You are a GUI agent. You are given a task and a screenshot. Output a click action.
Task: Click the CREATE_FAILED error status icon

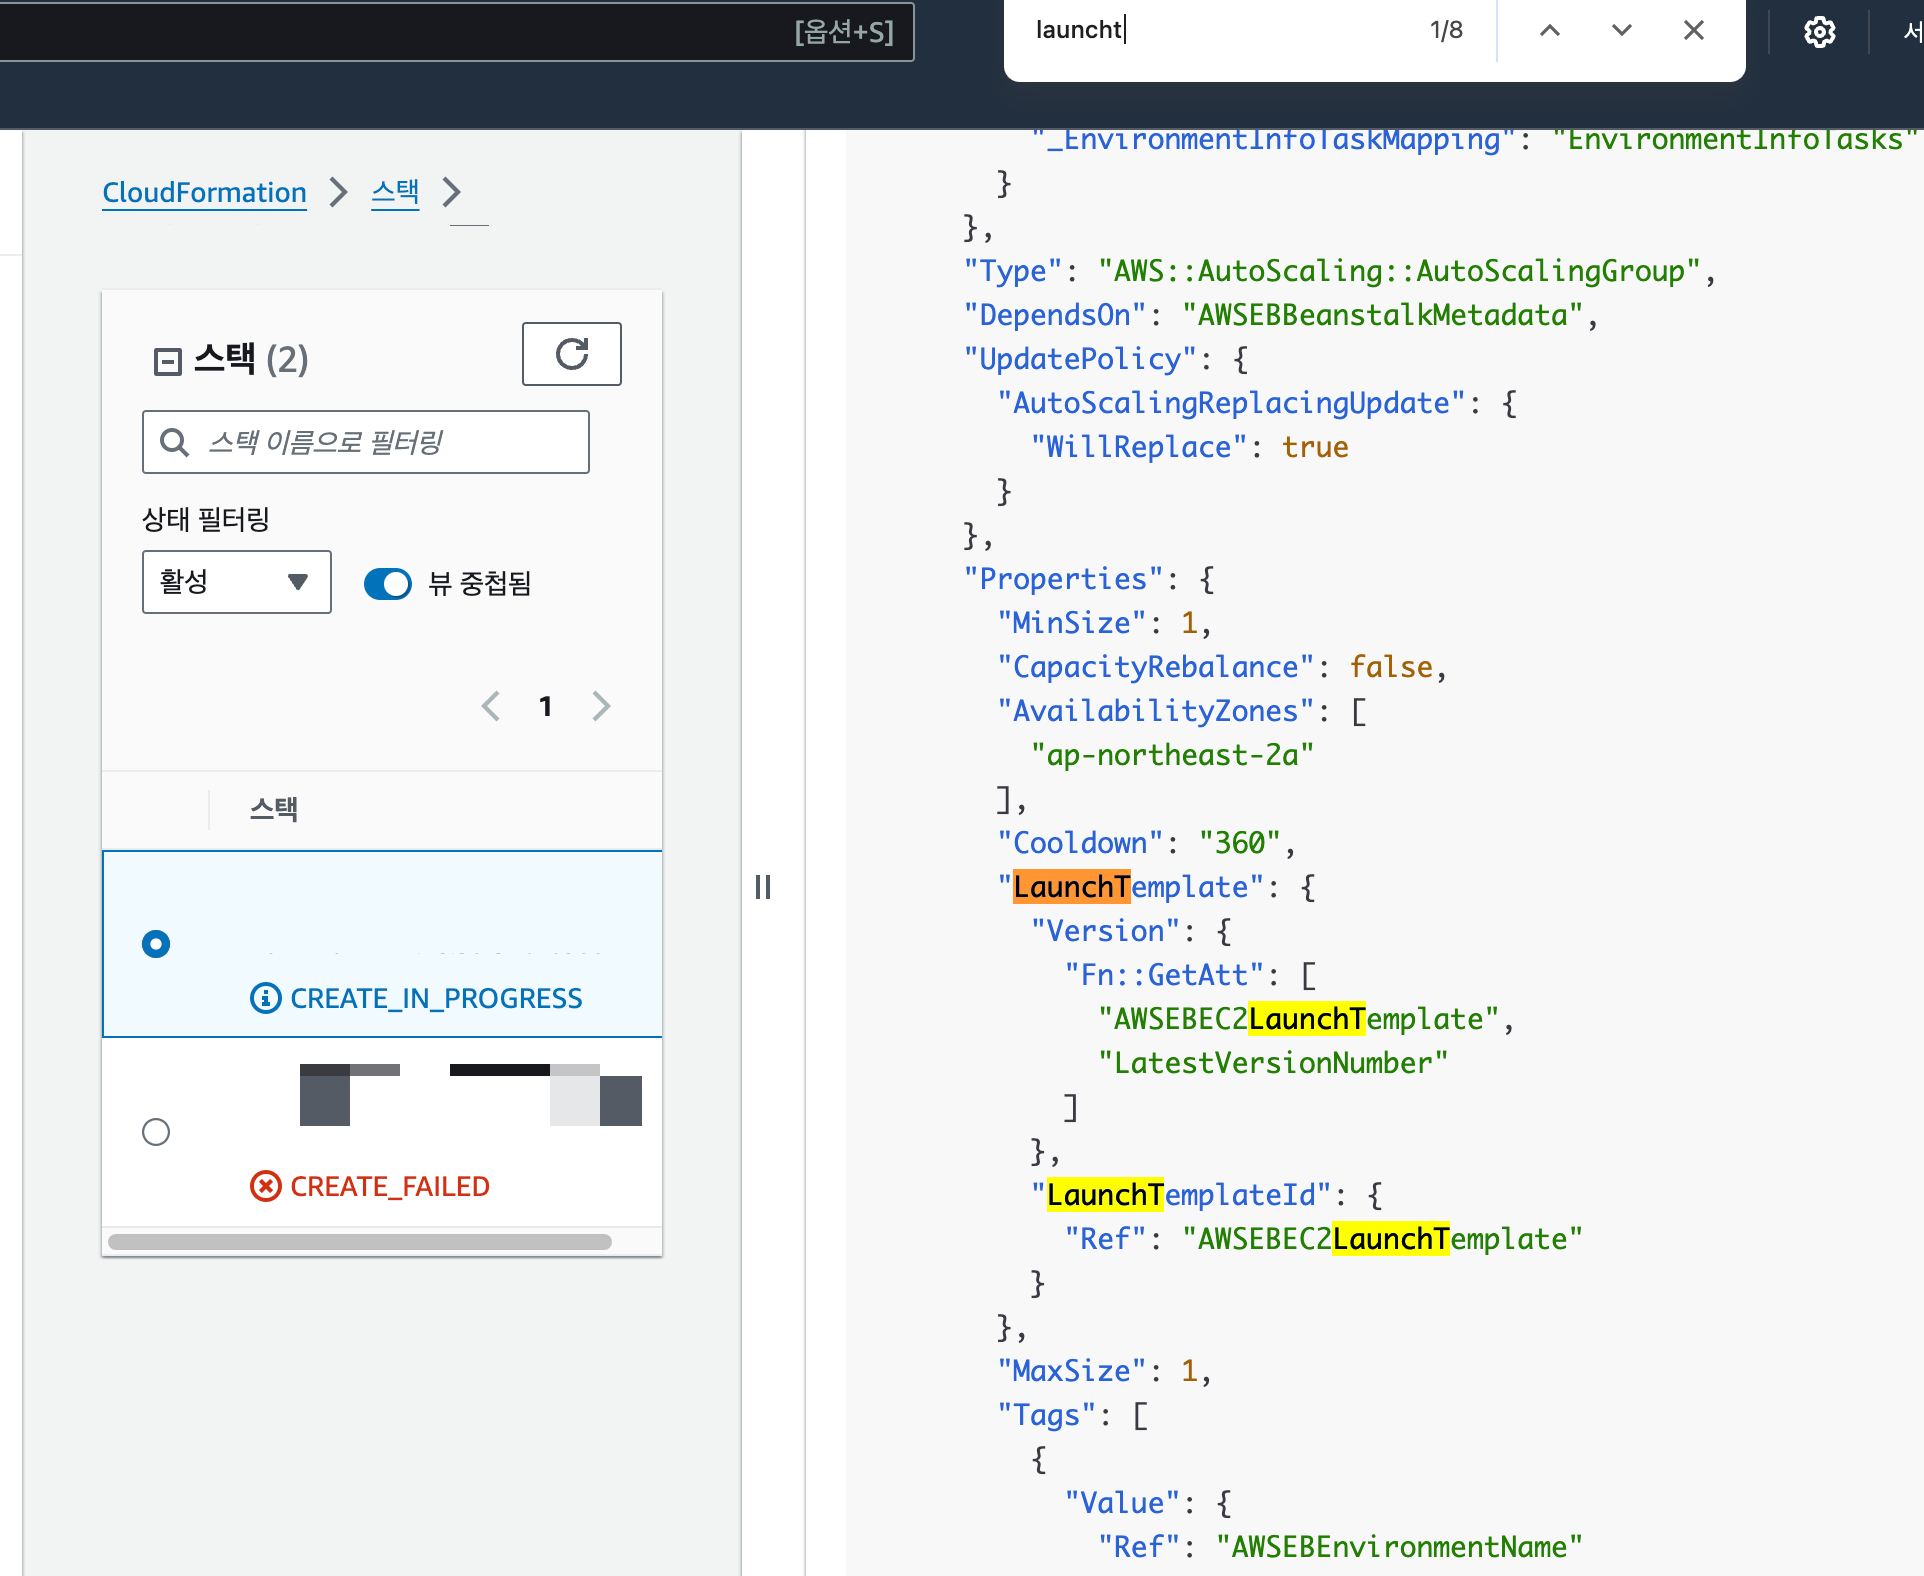[x=265, y=1186]
